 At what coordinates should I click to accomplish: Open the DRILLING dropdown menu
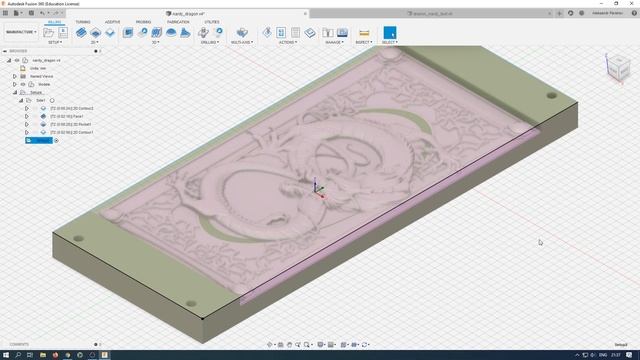210,42
